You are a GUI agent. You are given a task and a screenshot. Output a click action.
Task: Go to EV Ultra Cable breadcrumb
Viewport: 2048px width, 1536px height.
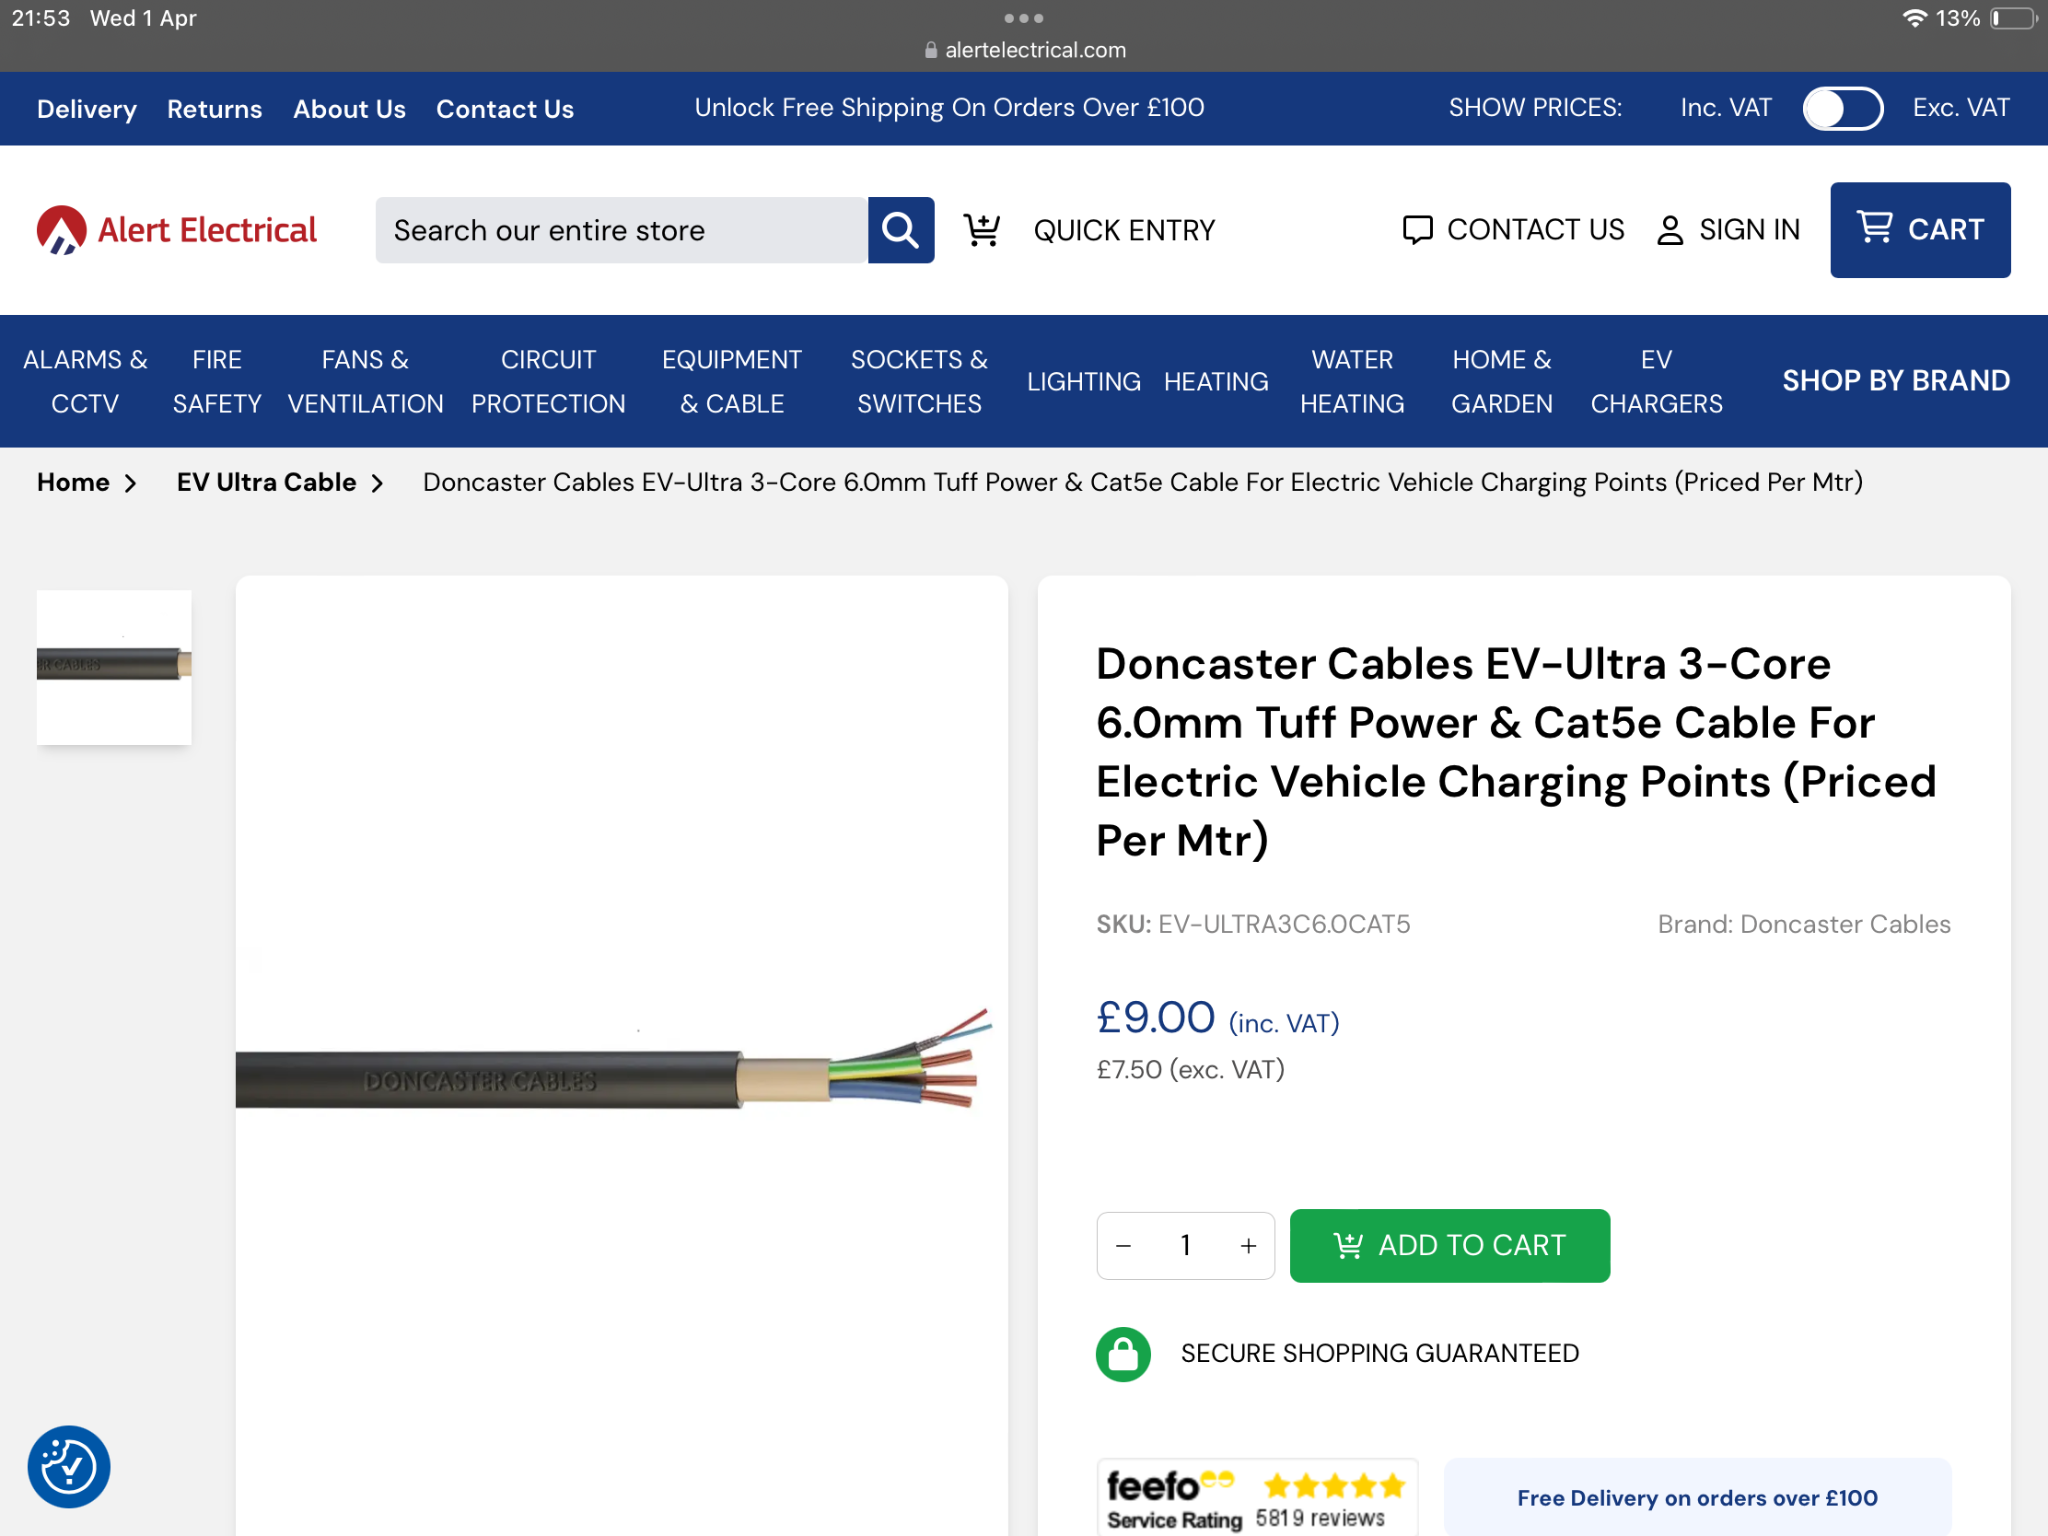pyautogui.click(x=266, y=482)
